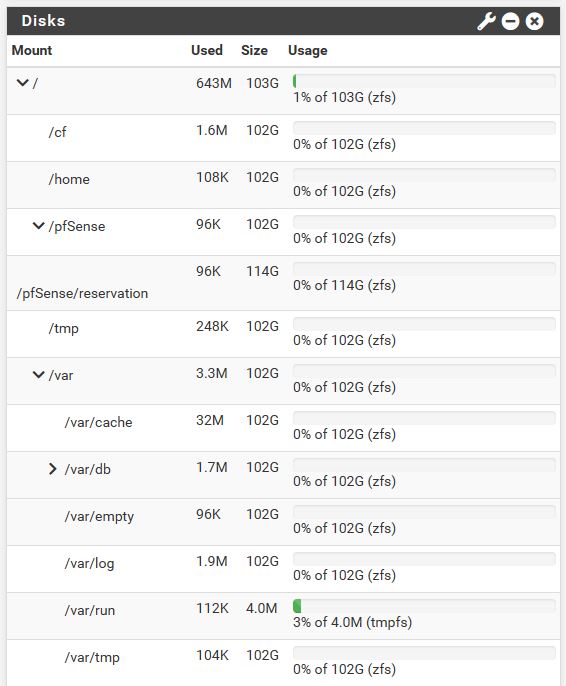Click the Usage column header
The height and width of the screenshot is (686, 566).
(307, 50)
